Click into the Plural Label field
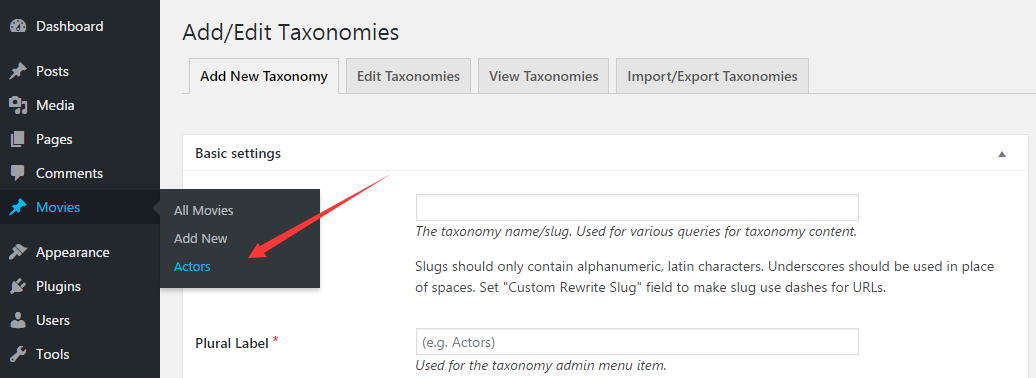The image size is (1036, 378). 637,342
